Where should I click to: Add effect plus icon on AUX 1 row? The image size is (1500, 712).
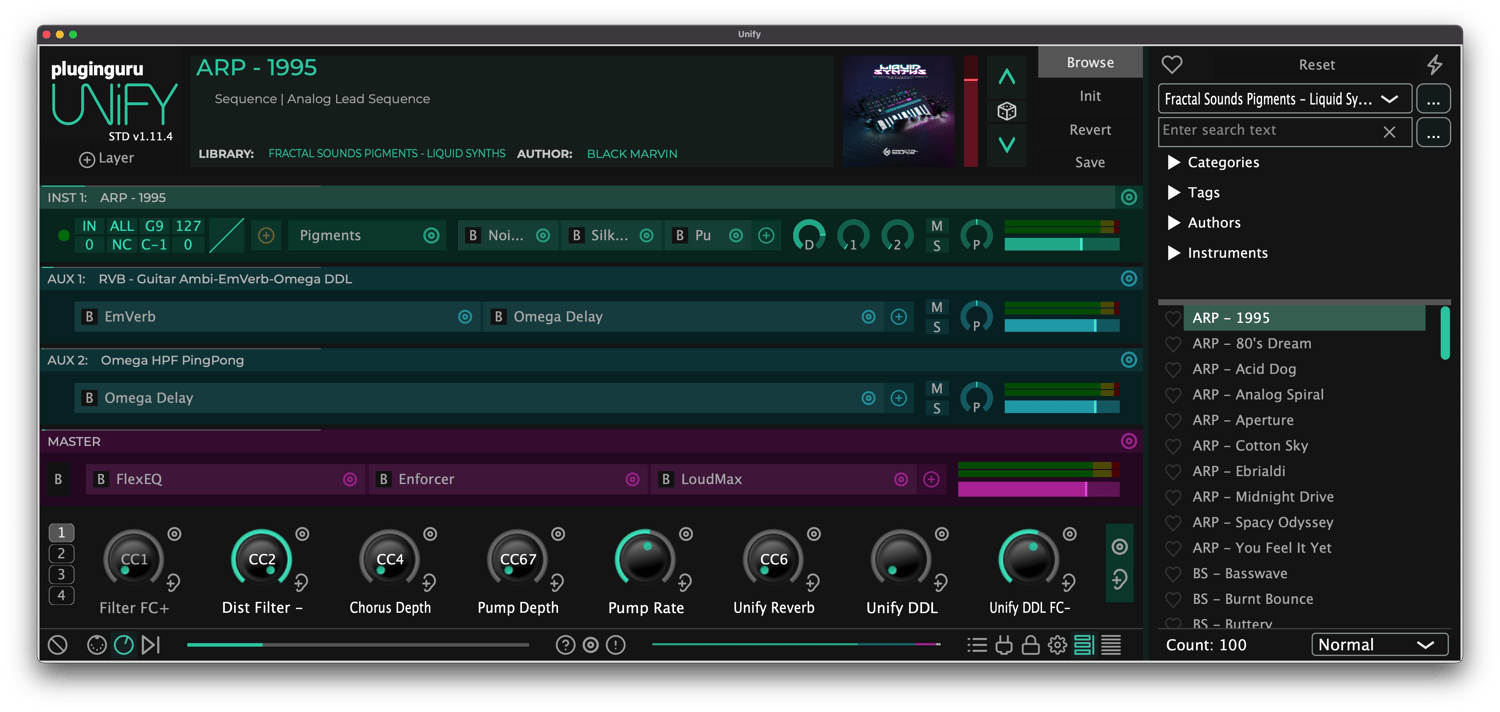pyautogui.click(x=899, y=317)
